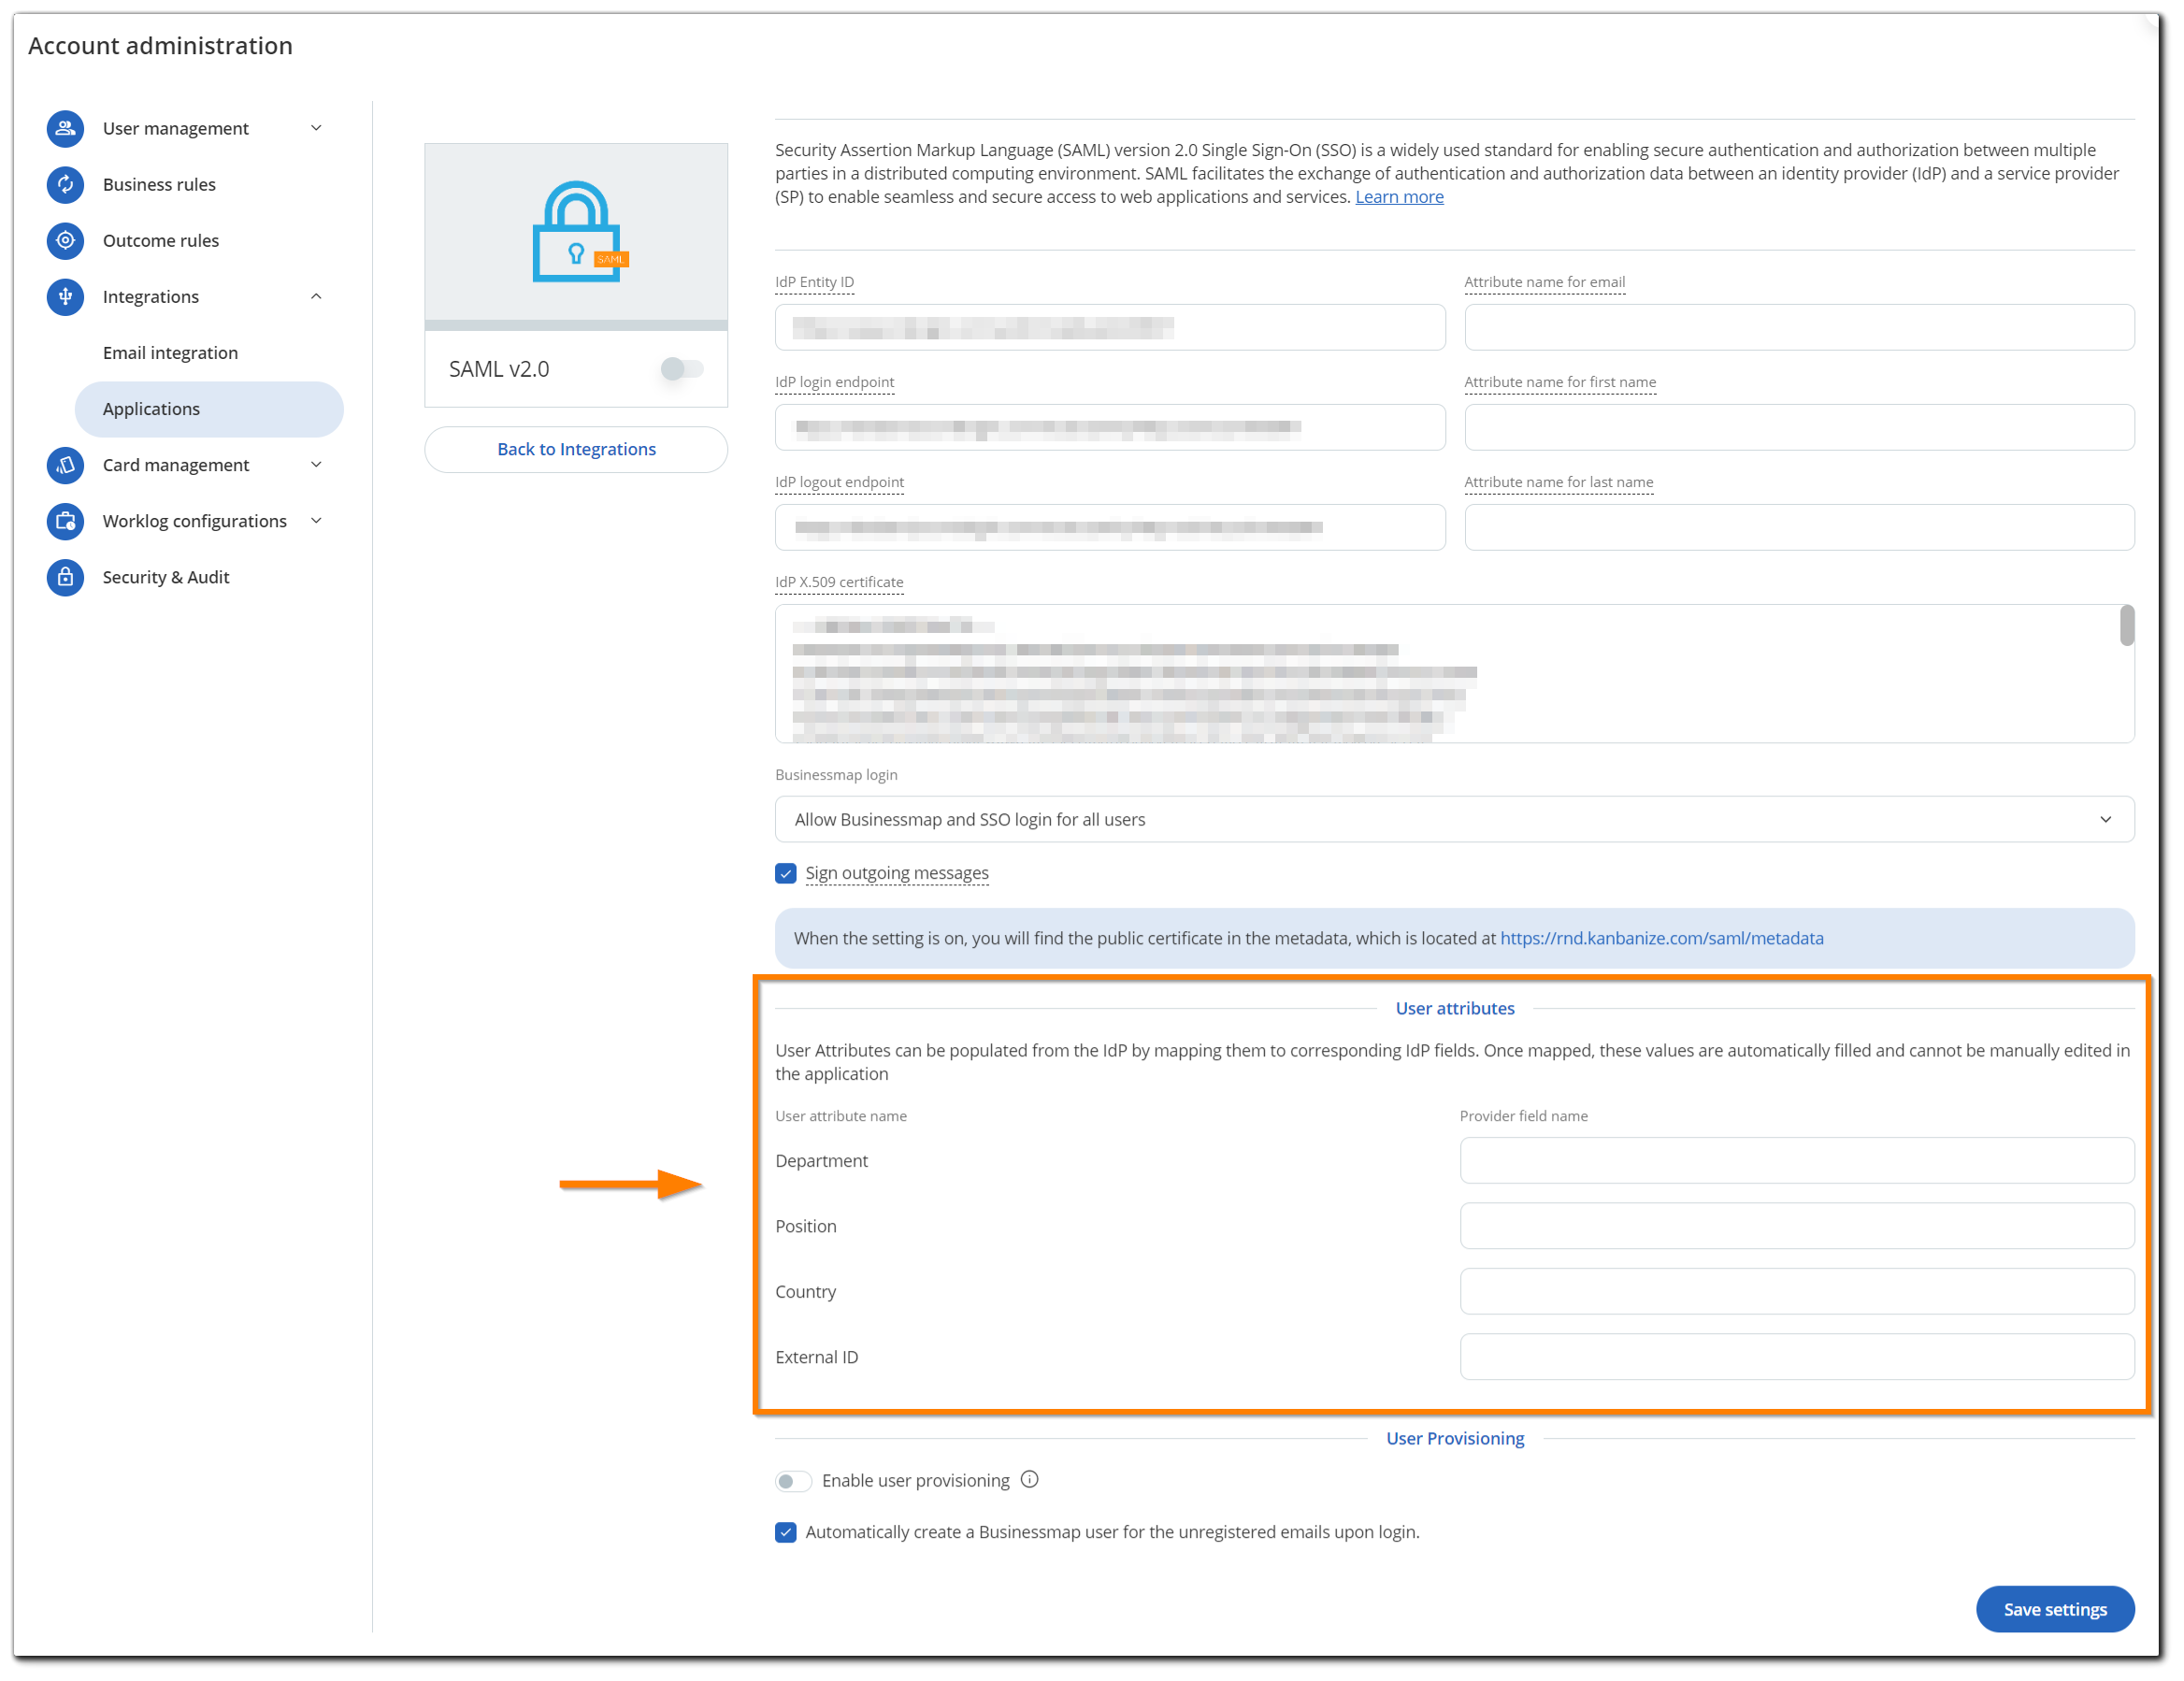Follow the Learn more link

click(1399, 197)
